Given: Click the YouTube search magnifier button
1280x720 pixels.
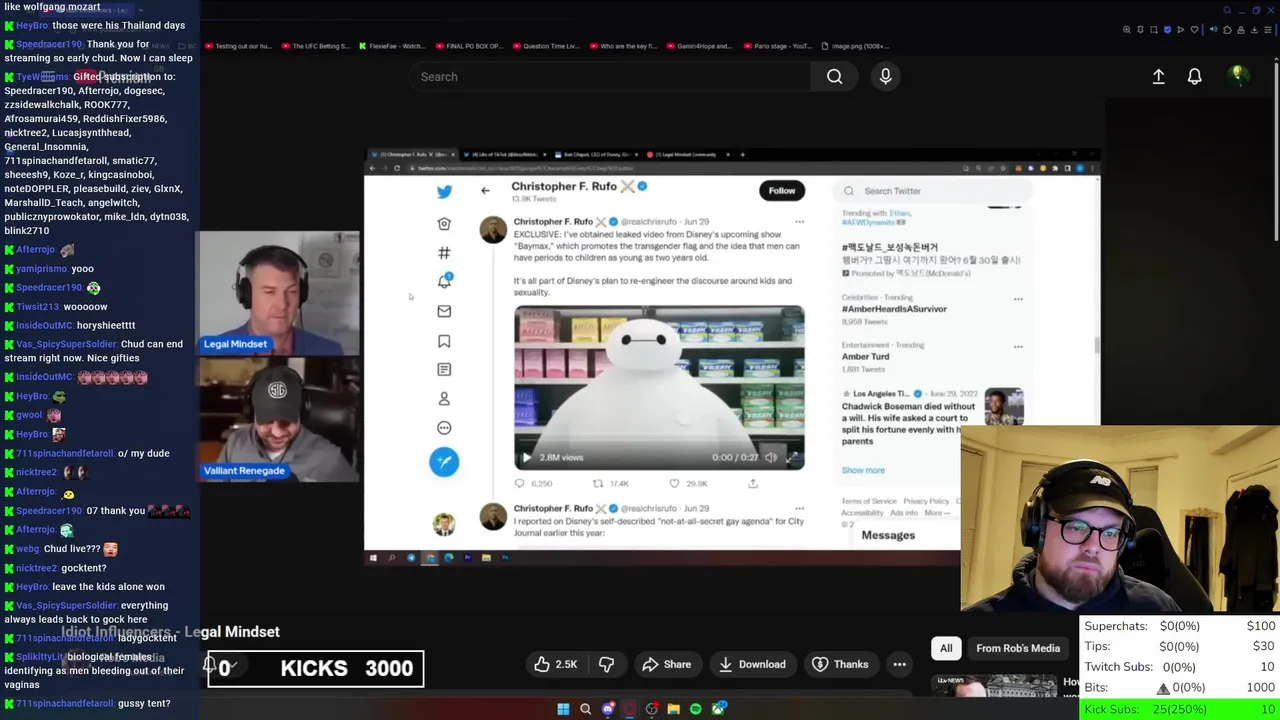Looking at the screenshot, I should coord(834,77).
